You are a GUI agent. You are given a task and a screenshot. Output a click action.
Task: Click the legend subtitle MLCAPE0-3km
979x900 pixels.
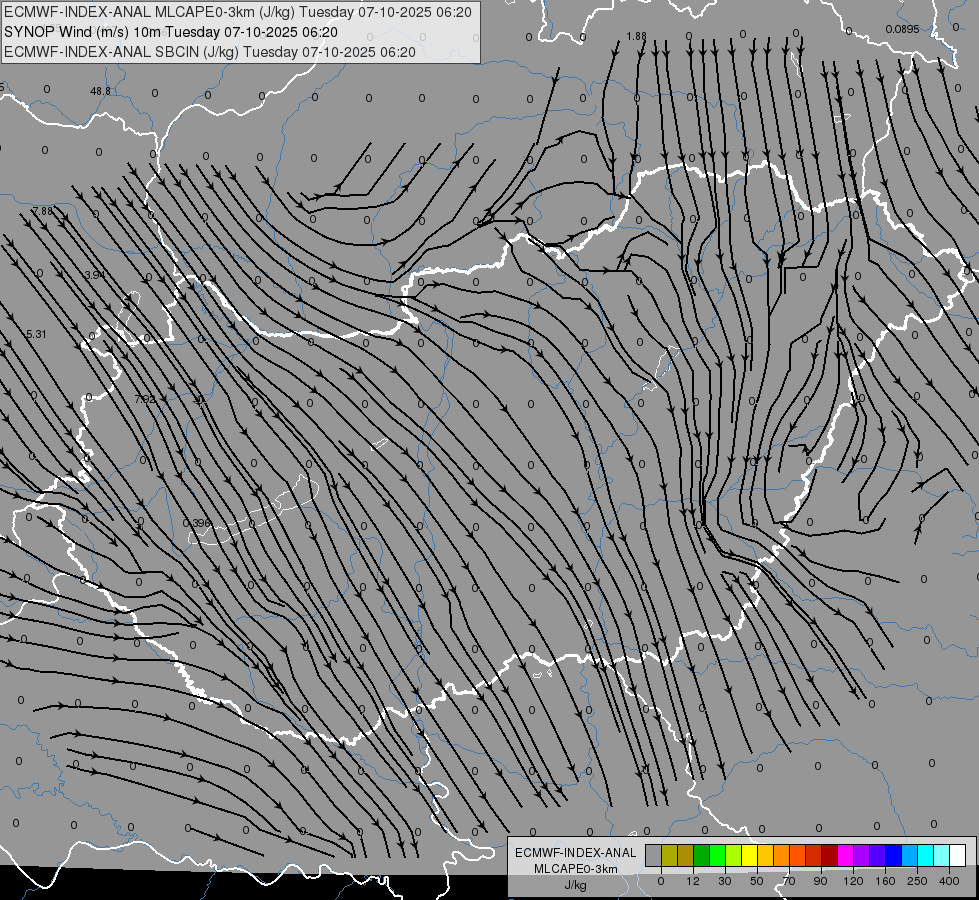(x=576, y=869)
